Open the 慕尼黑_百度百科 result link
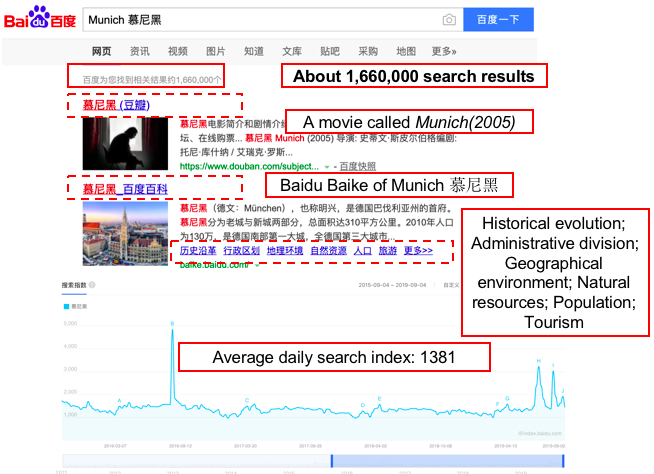654x474 pixels. point(125,189)
